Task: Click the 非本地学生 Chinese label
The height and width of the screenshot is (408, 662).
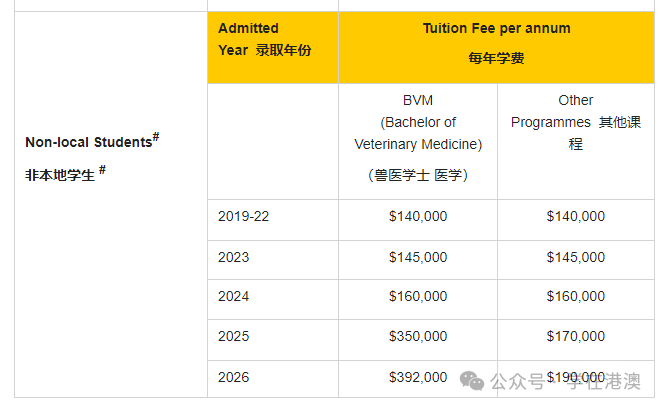Action: pos(61,174)
